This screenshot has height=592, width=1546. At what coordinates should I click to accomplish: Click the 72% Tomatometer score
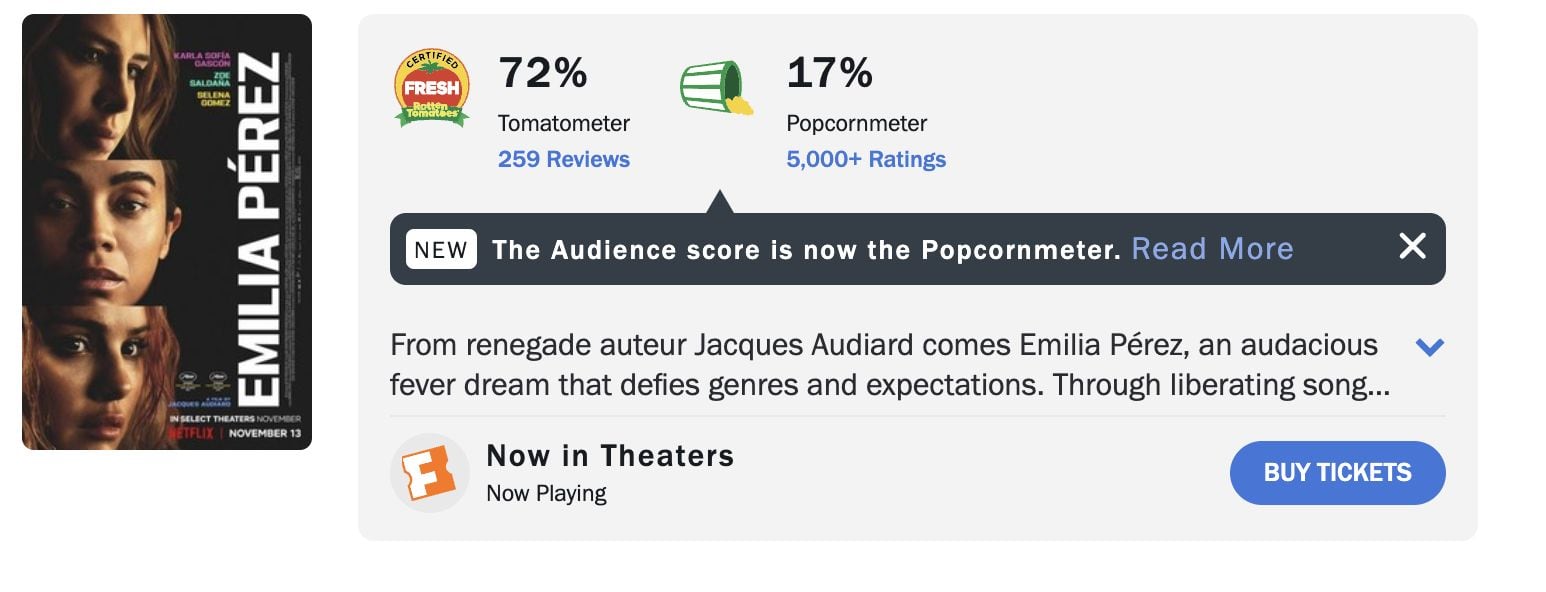point(542,72)
